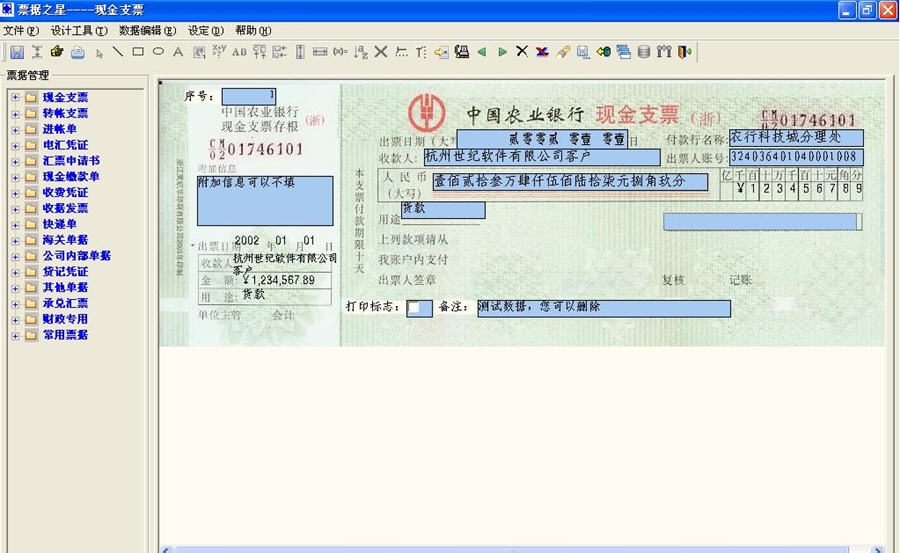Click the 出票日期 date field on the cheque

pyautogui.click(x=542, y=140)
